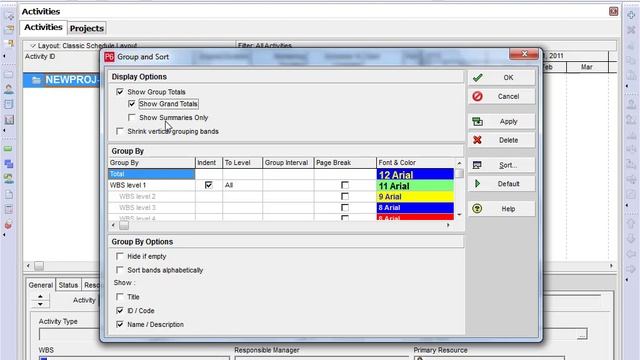
Task: Select the Total row in Group By
Action: tap(151, 174)
